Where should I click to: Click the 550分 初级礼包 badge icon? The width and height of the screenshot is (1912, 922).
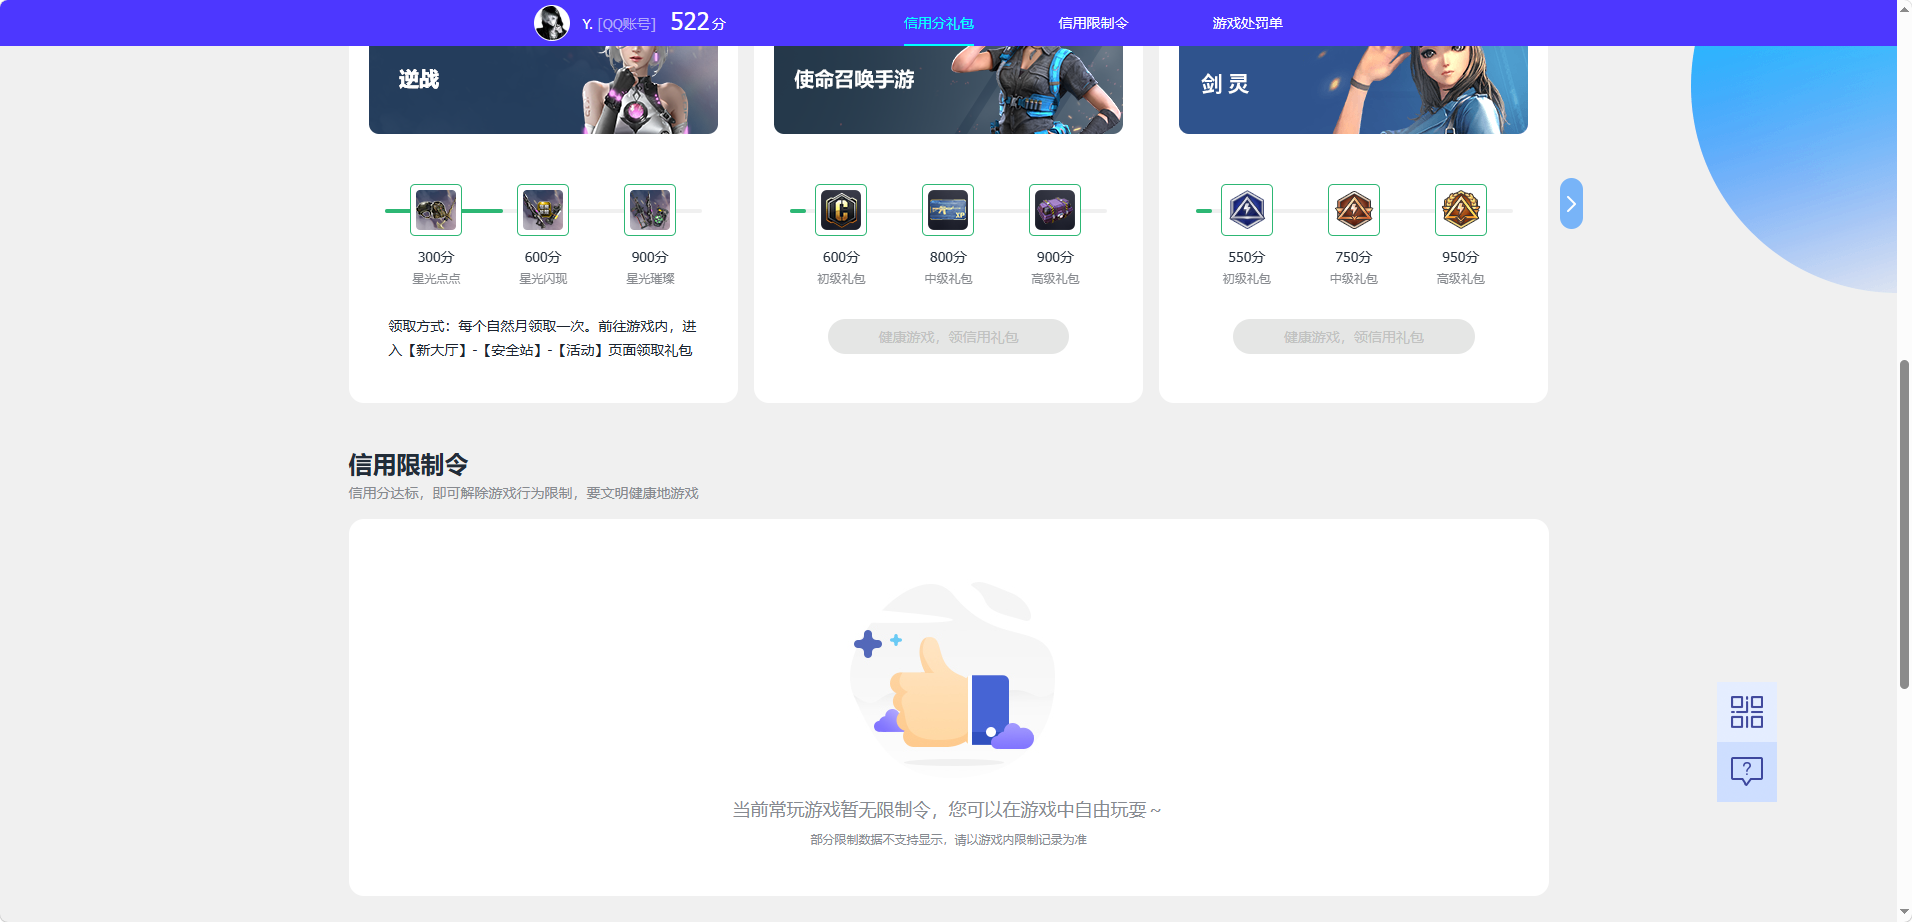click(1247, 210)
